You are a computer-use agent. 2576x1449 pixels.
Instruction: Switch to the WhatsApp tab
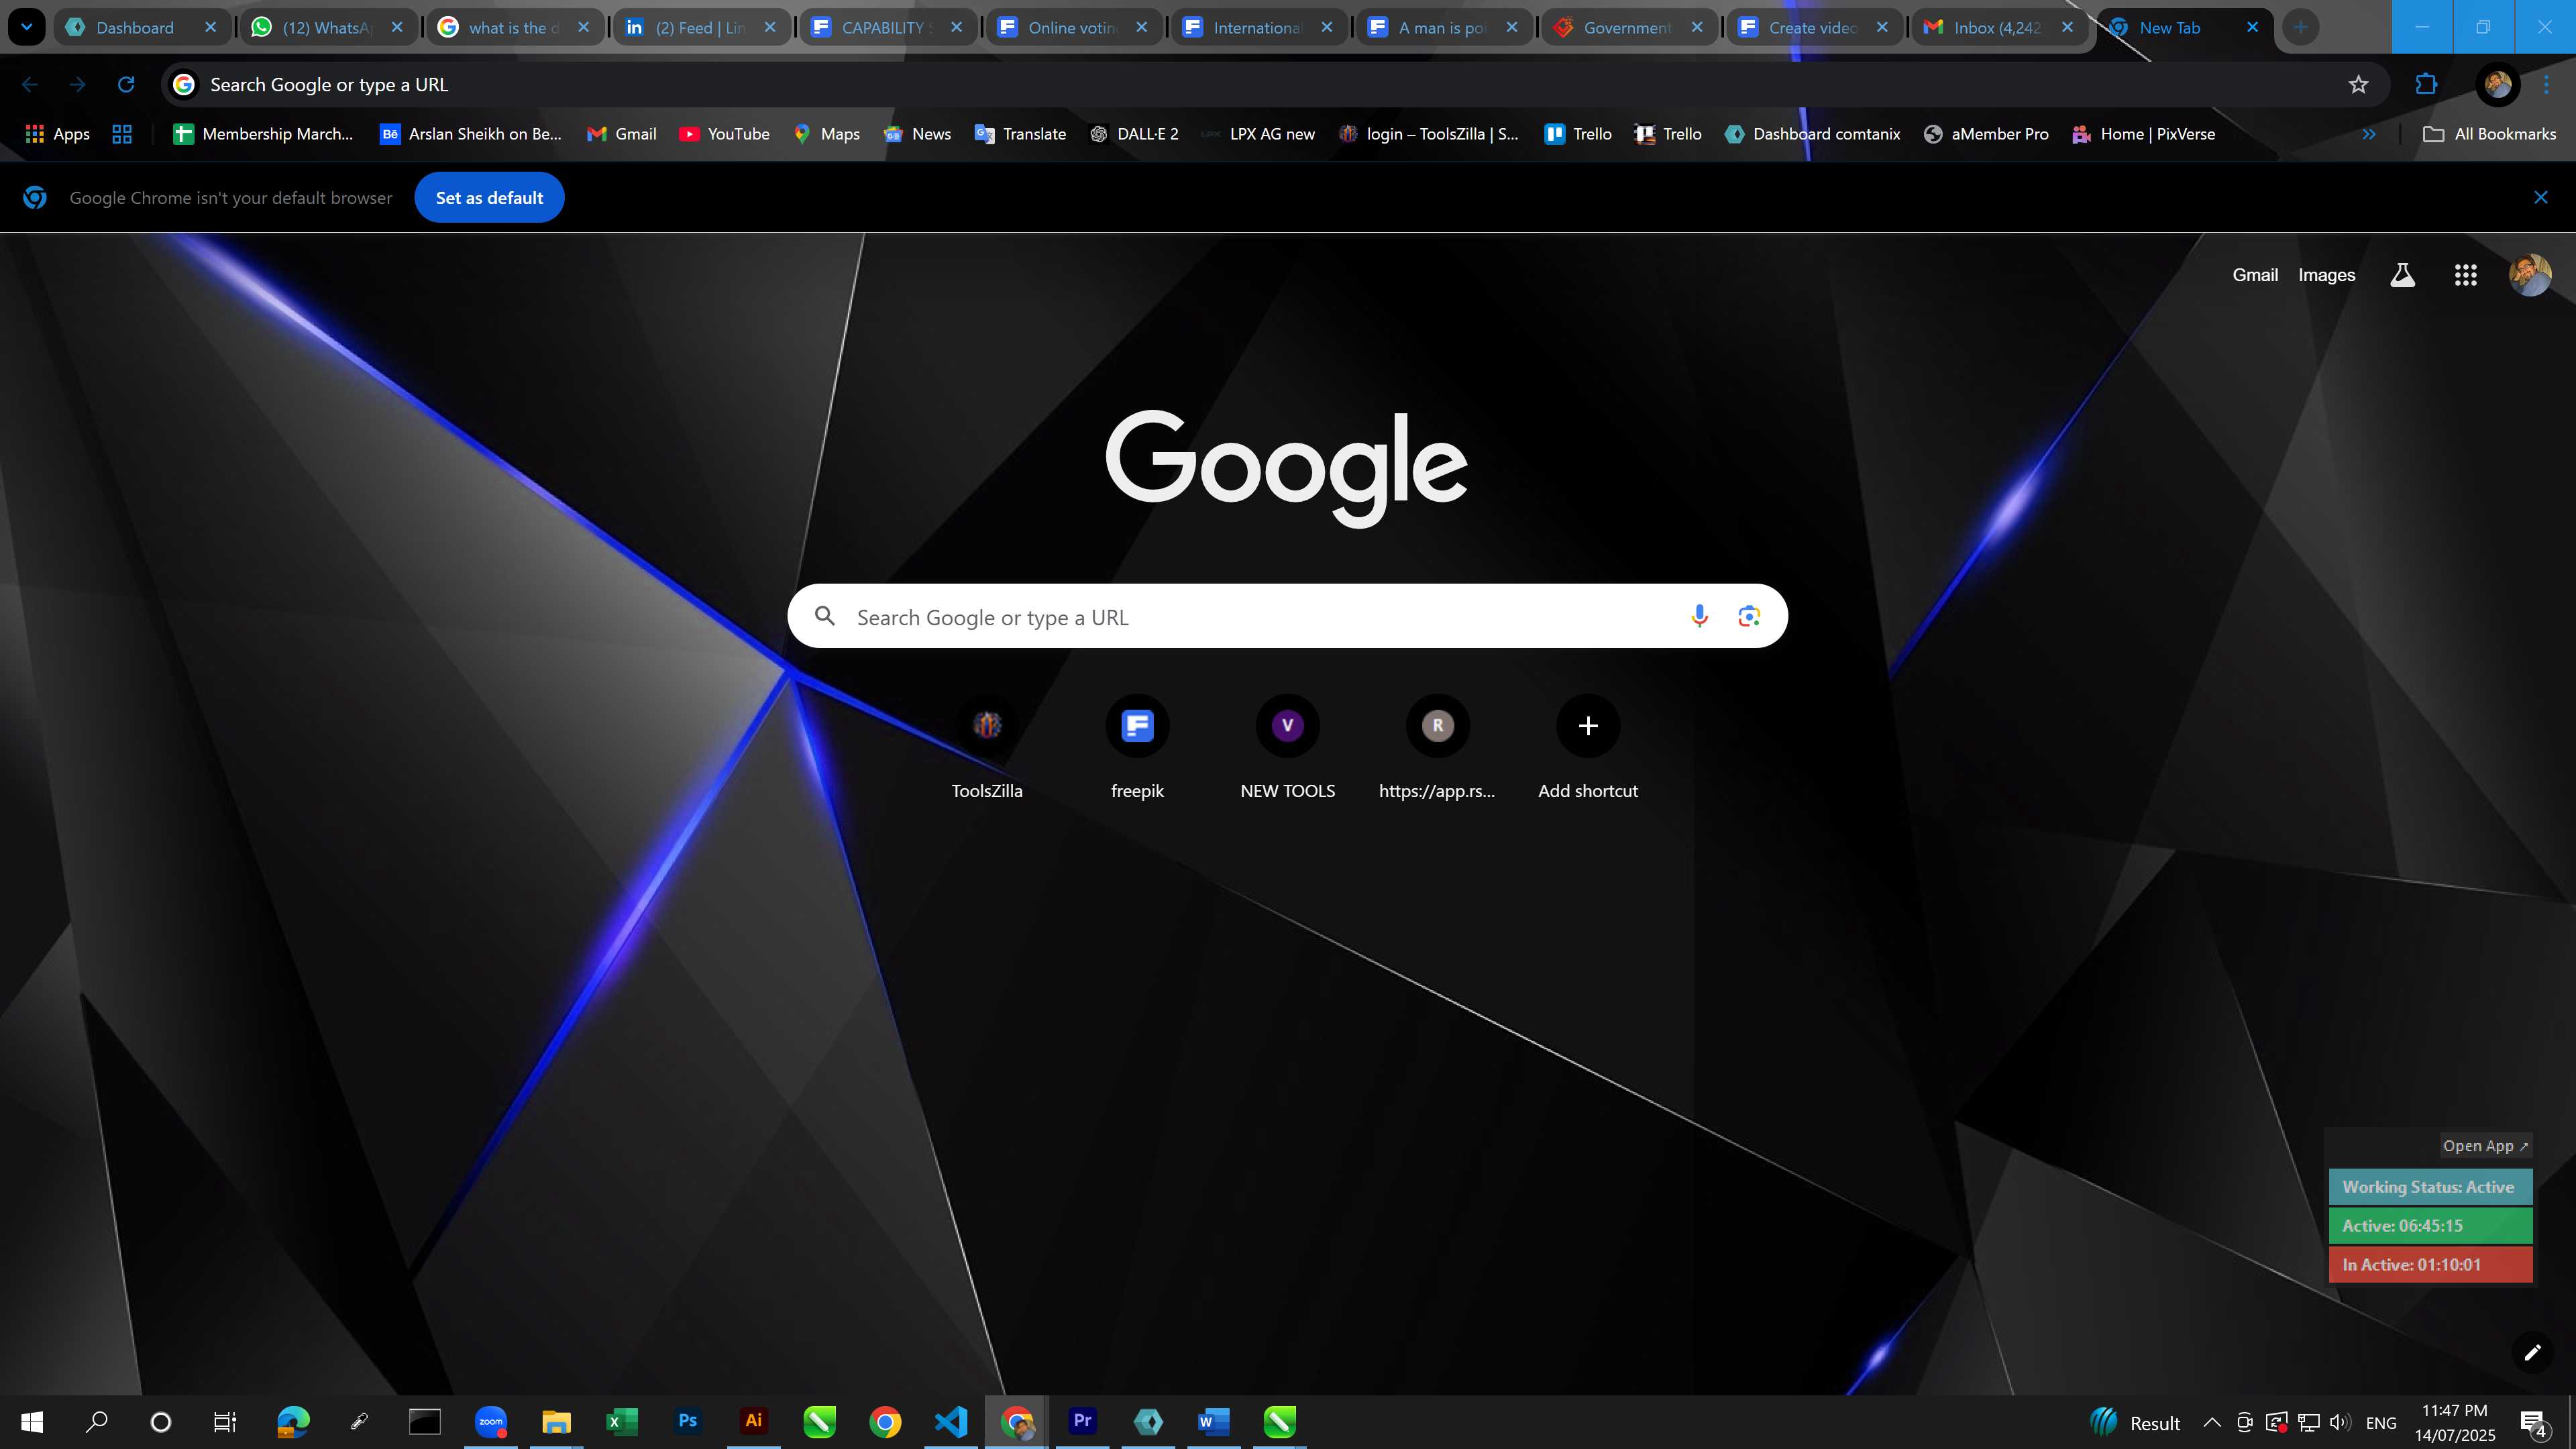tap(328, 27)
